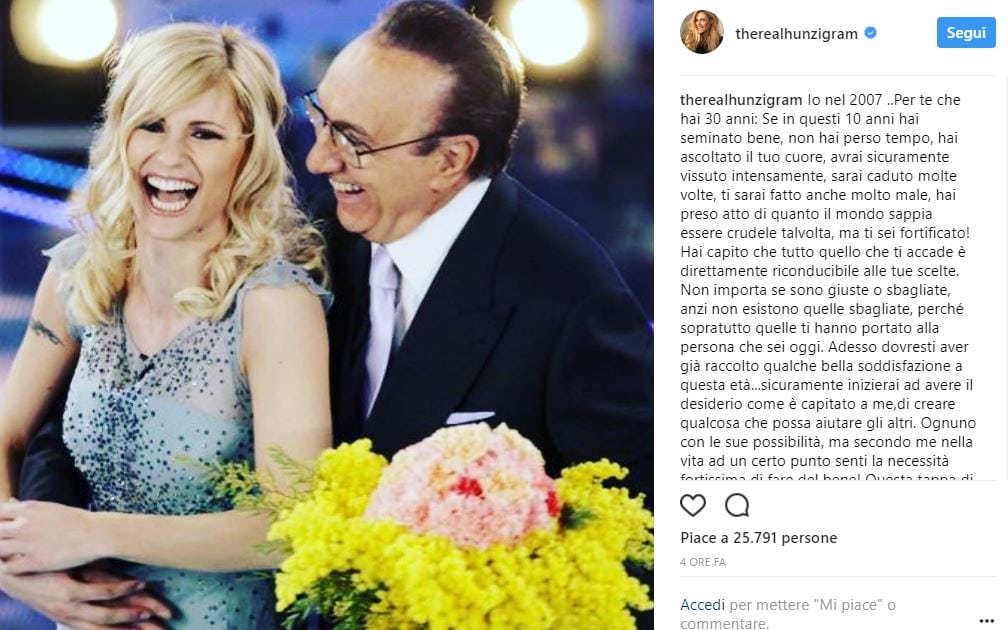The height and width of the screenshot is (630, 1008).
Task: Open therealhunzigram's profile picture
Action: tap(701, 32)
